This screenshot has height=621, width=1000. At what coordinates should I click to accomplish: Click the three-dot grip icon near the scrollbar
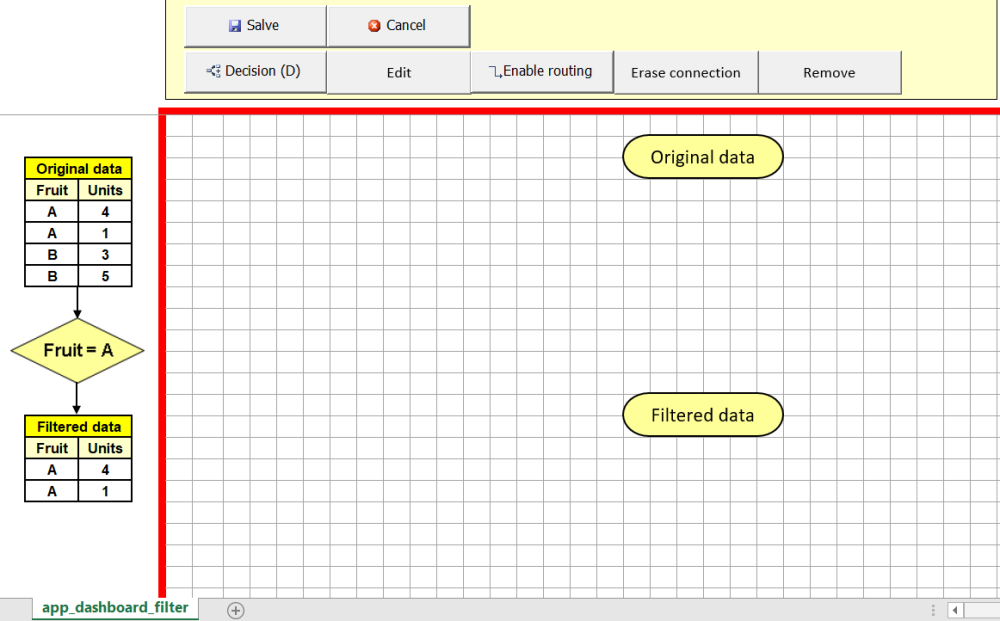(x=932, y=608)
